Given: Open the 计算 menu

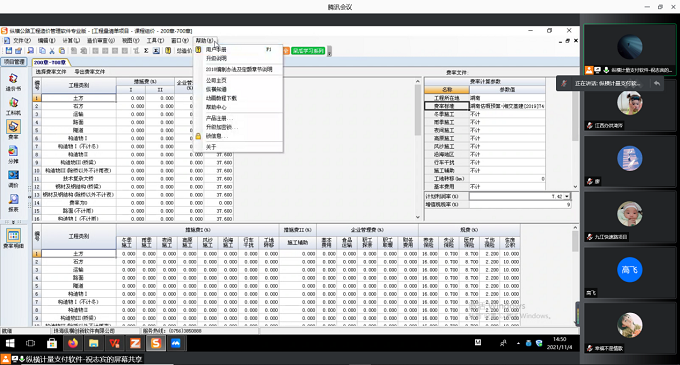Looking at the screenshot, I should pyautogui.click(x=71, y=40).
